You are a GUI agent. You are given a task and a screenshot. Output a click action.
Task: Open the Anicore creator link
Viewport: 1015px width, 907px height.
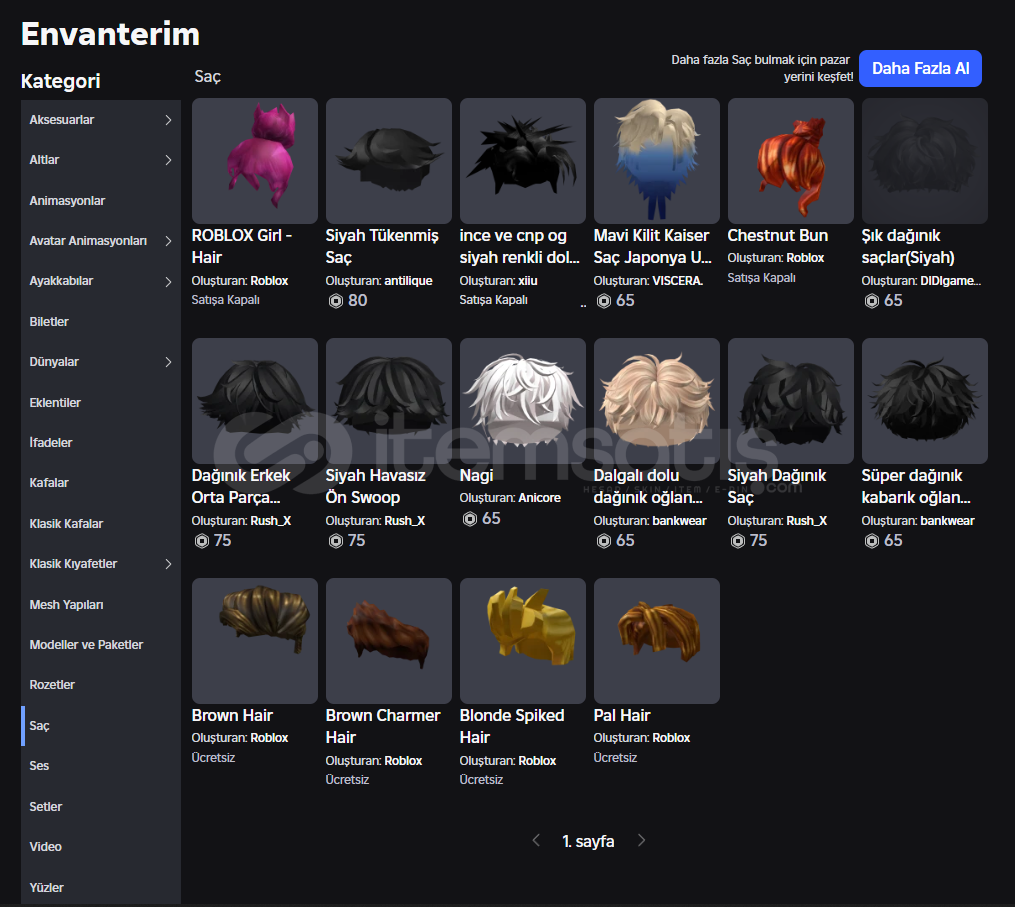[x=539, y=498]
